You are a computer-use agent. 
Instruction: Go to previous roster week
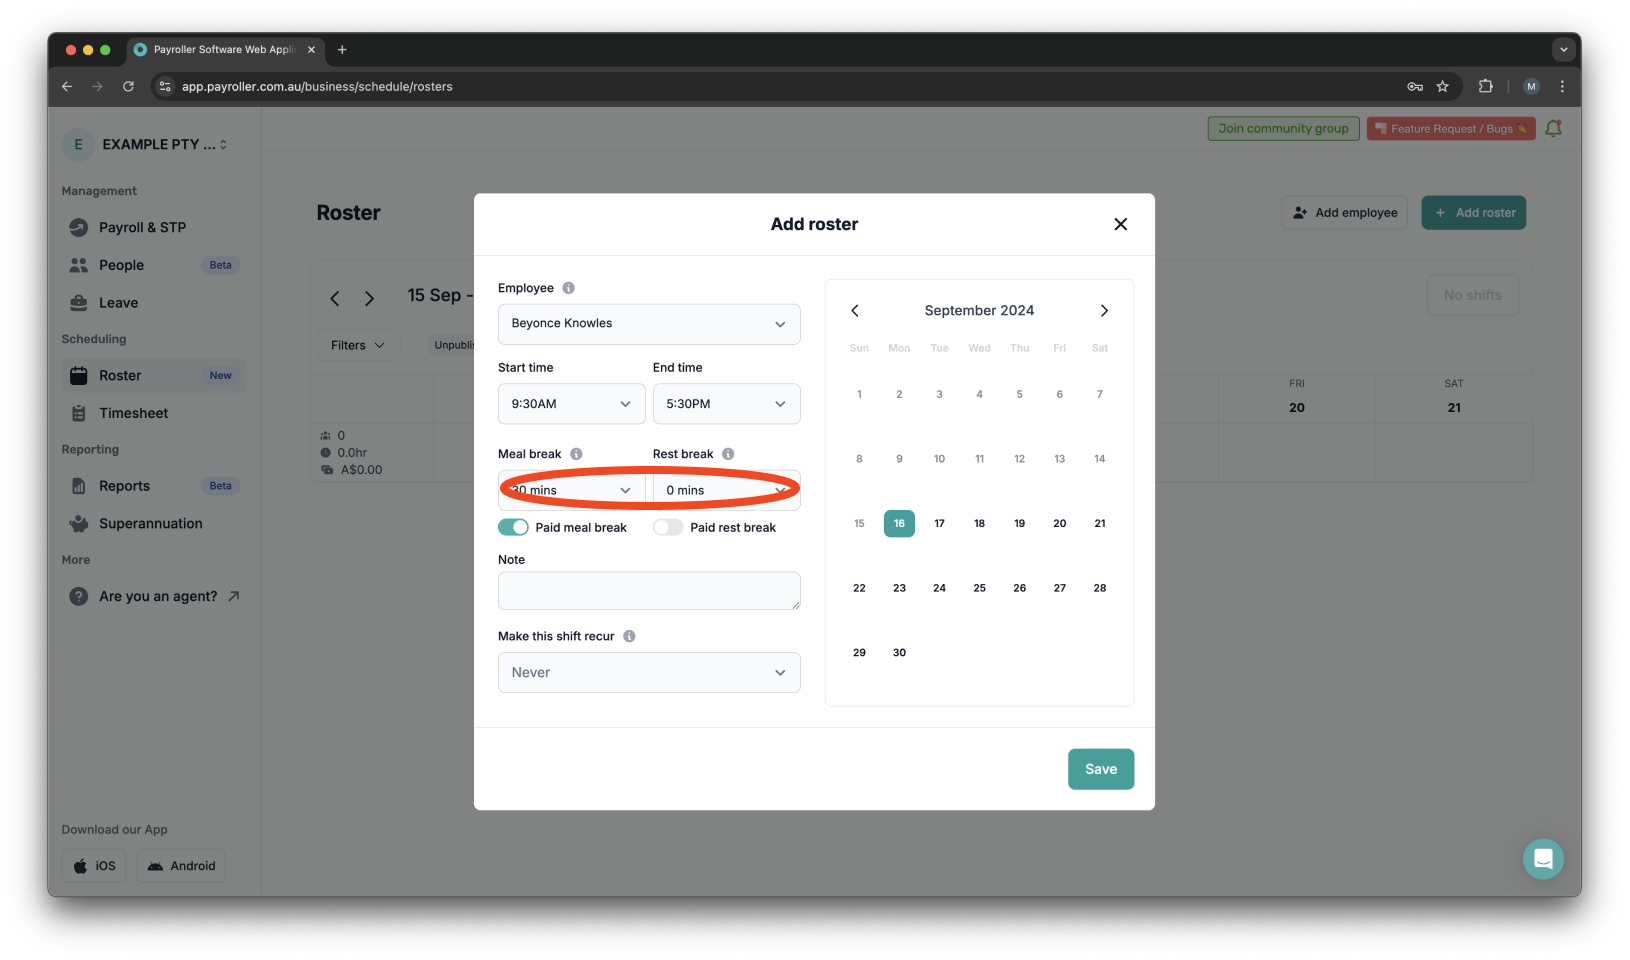pos(335,298)
